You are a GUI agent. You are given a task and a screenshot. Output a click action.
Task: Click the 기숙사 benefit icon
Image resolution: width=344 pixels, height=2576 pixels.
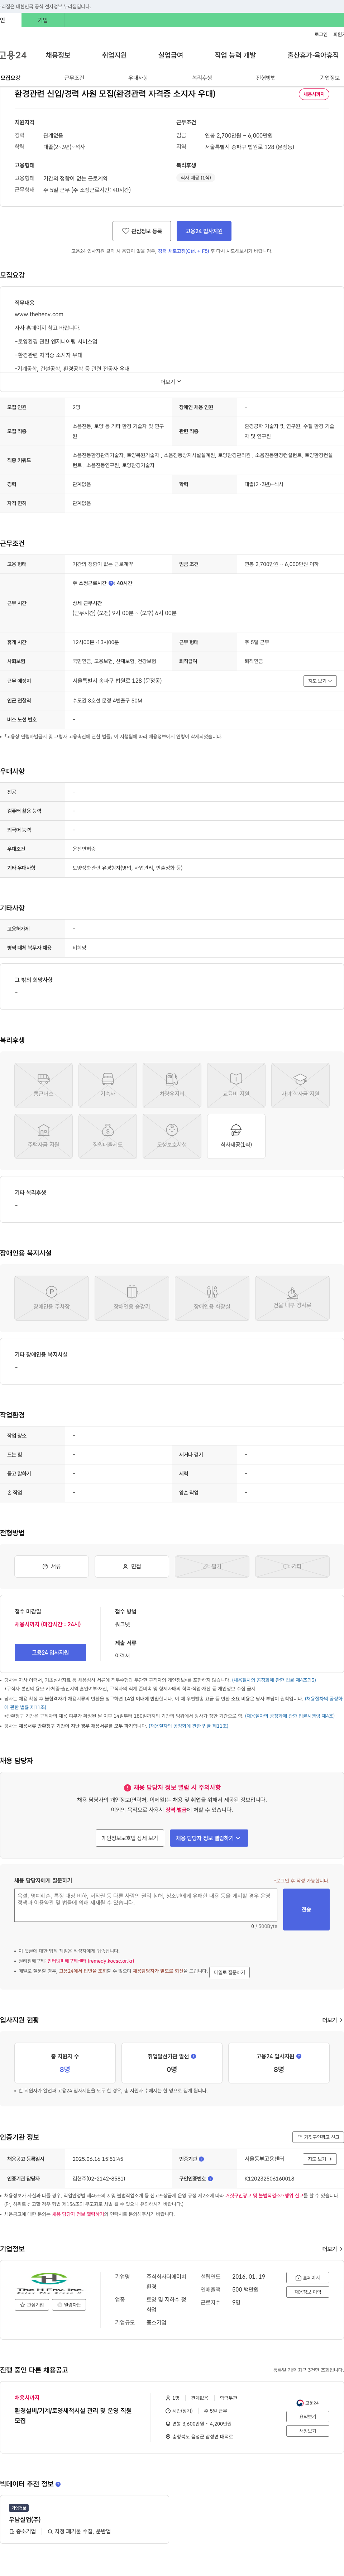pos(107,1085)
